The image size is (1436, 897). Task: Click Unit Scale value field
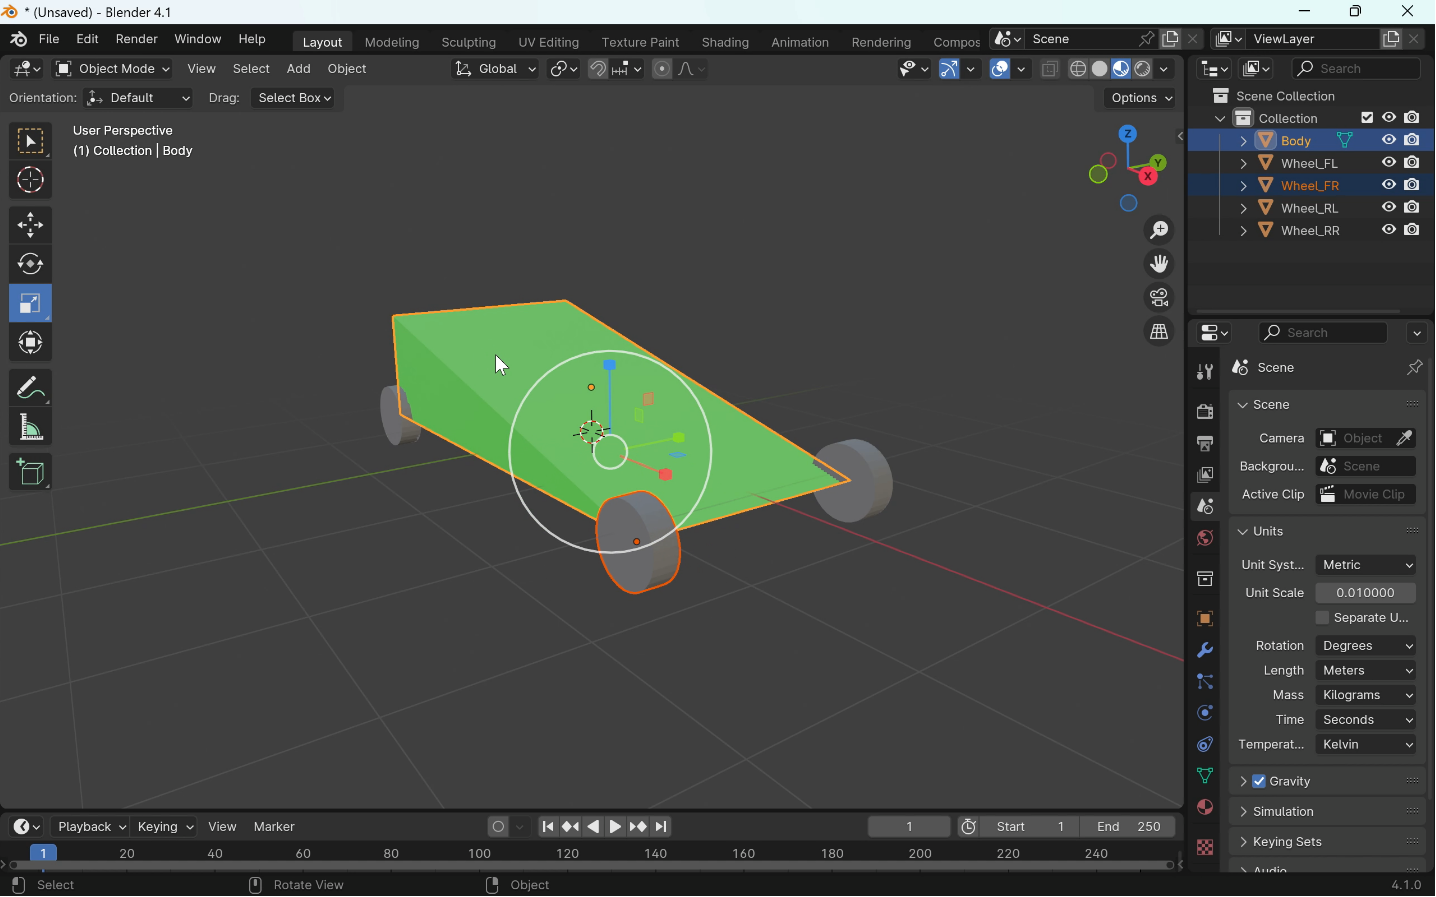pos(1367,594)
